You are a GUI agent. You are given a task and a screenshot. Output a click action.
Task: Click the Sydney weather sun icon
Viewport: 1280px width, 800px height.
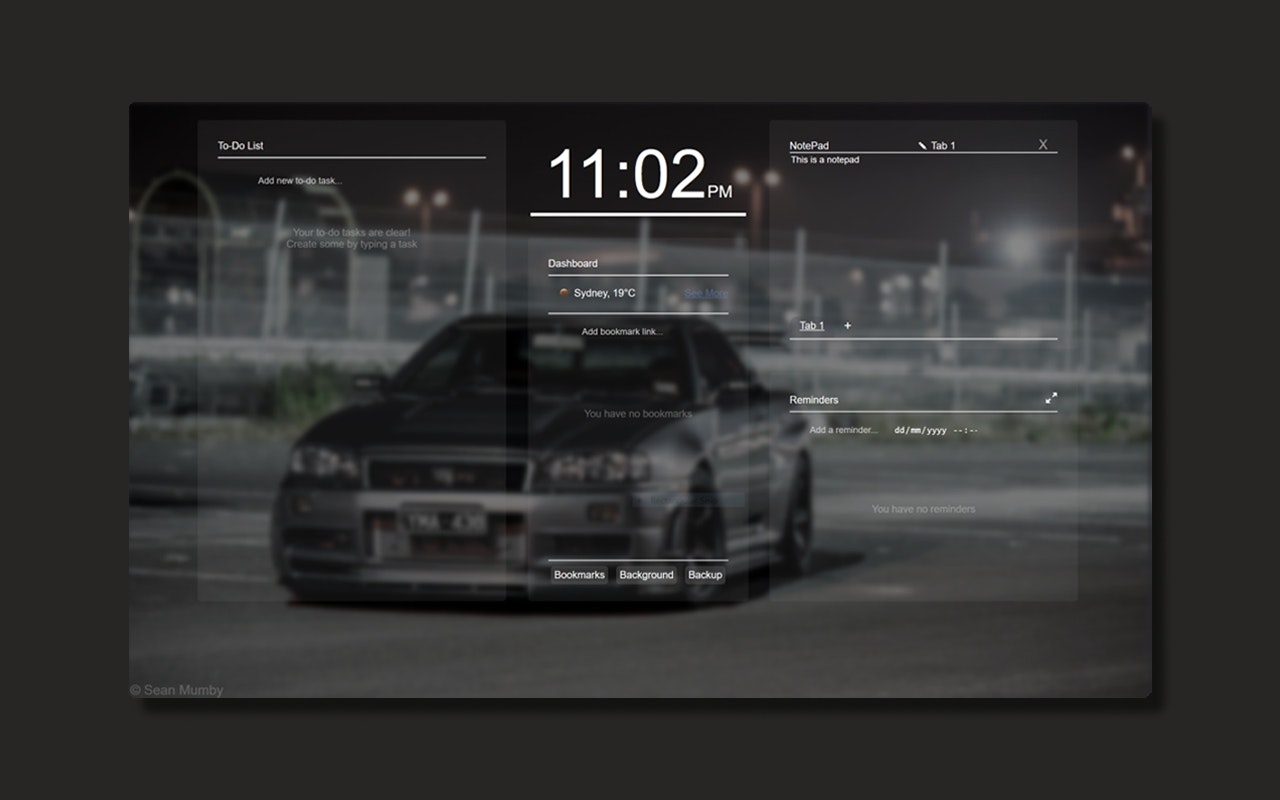click(562, 292)
